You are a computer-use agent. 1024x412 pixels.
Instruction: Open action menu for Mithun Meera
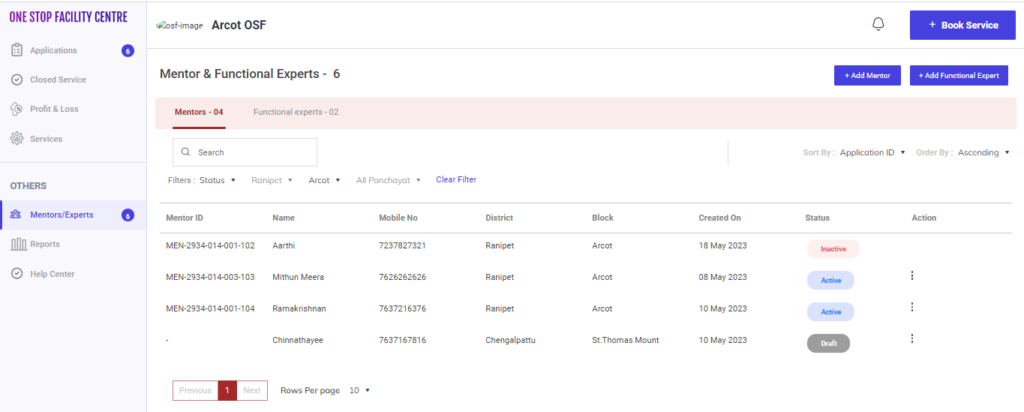click(911, 276)
